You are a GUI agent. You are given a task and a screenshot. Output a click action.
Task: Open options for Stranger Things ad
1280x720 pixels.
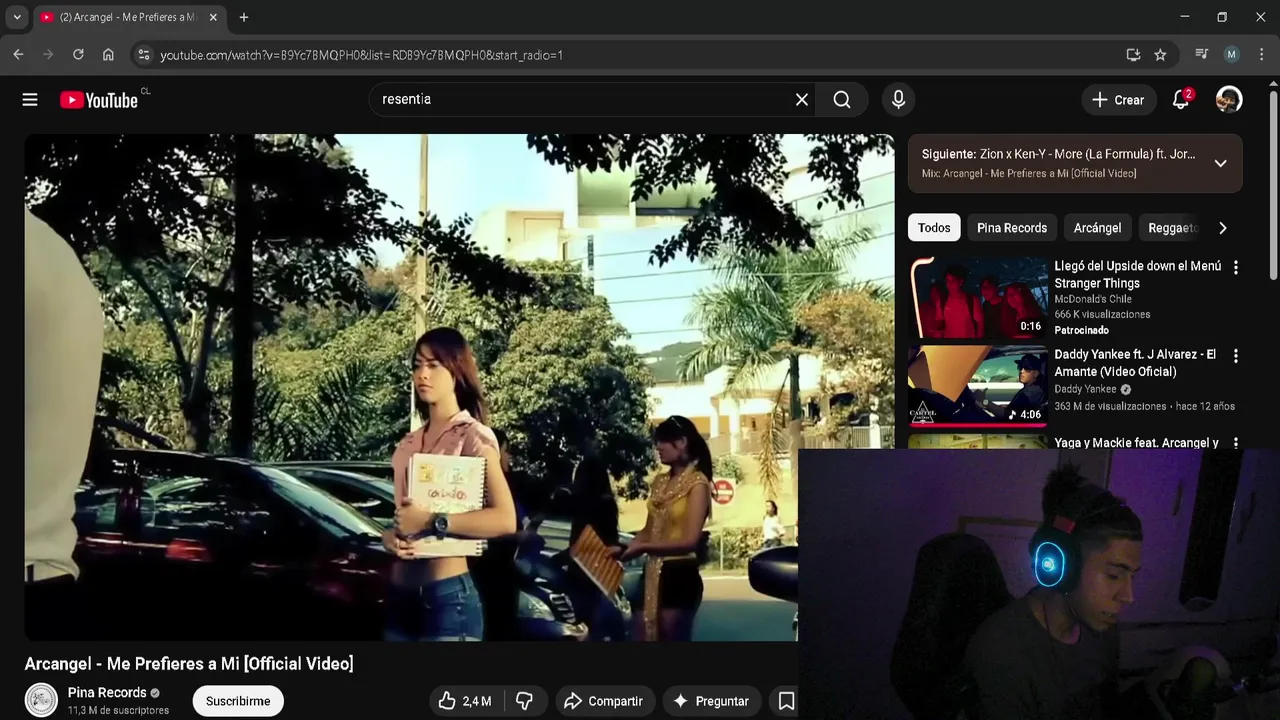click(x=1236, y=268)
